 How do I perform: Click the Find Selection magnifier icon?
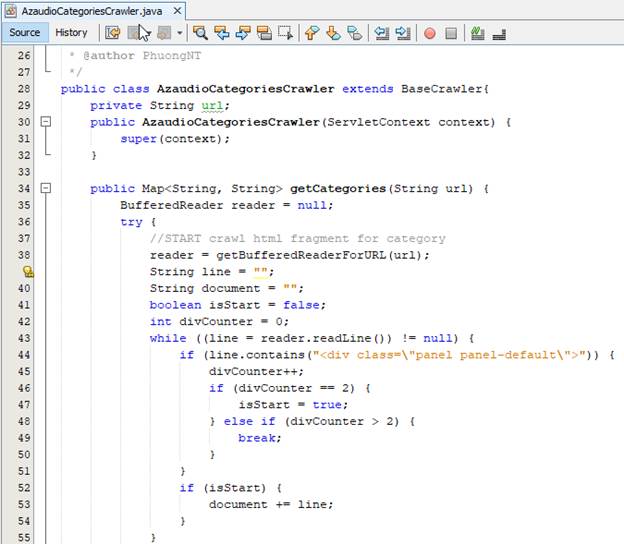click(200, 33)
